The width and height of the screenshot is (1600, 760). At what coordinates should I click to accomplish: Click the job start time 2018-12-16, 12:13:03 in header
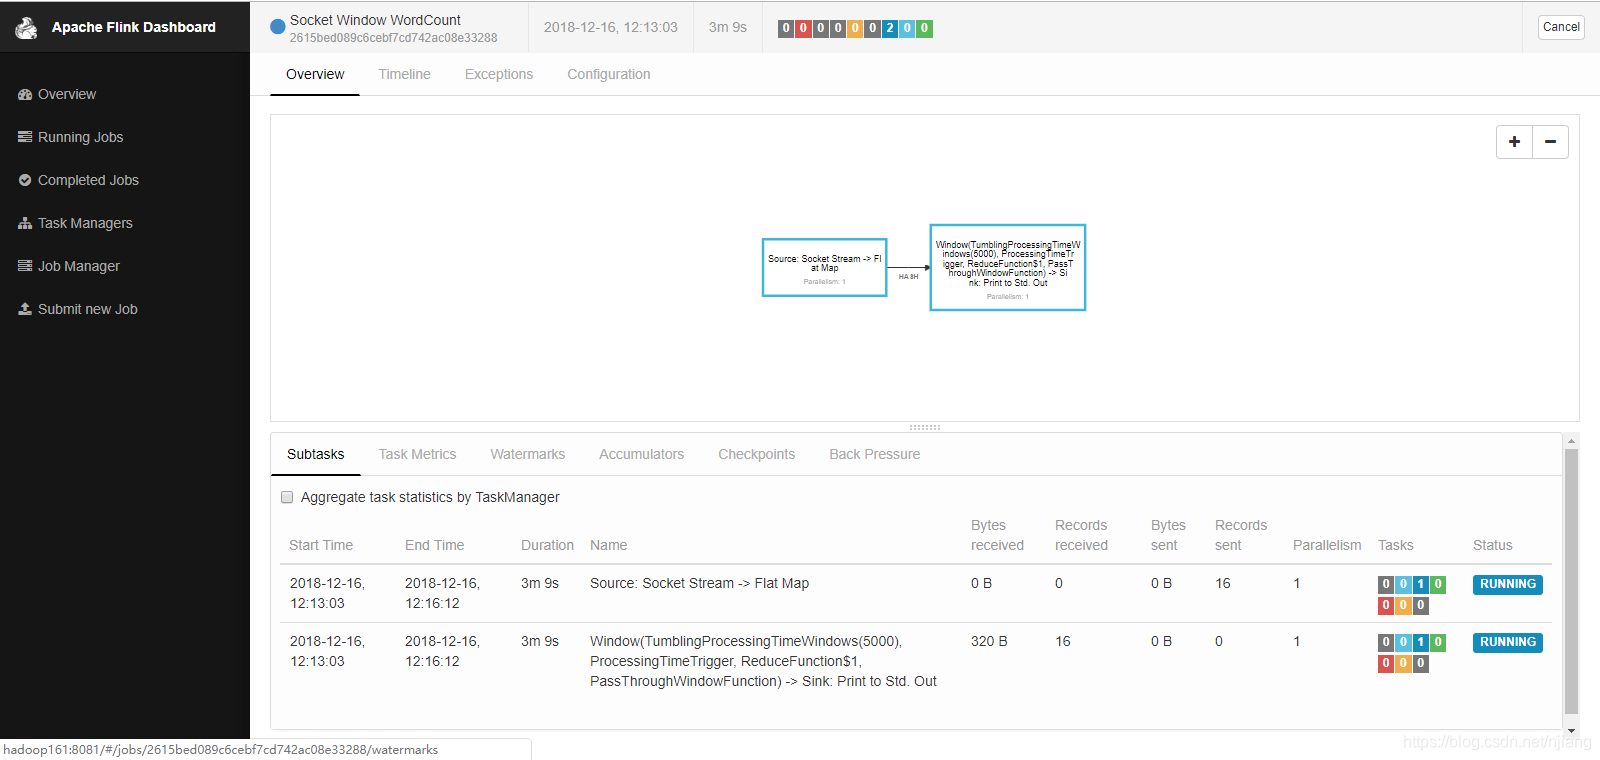(x=611, y=27)
